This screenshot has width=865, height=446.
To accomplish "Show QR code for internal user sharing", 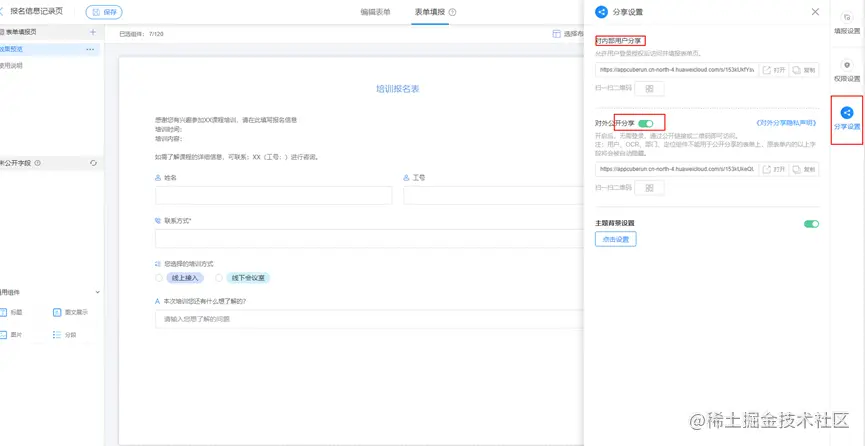I will click(649, 89).
